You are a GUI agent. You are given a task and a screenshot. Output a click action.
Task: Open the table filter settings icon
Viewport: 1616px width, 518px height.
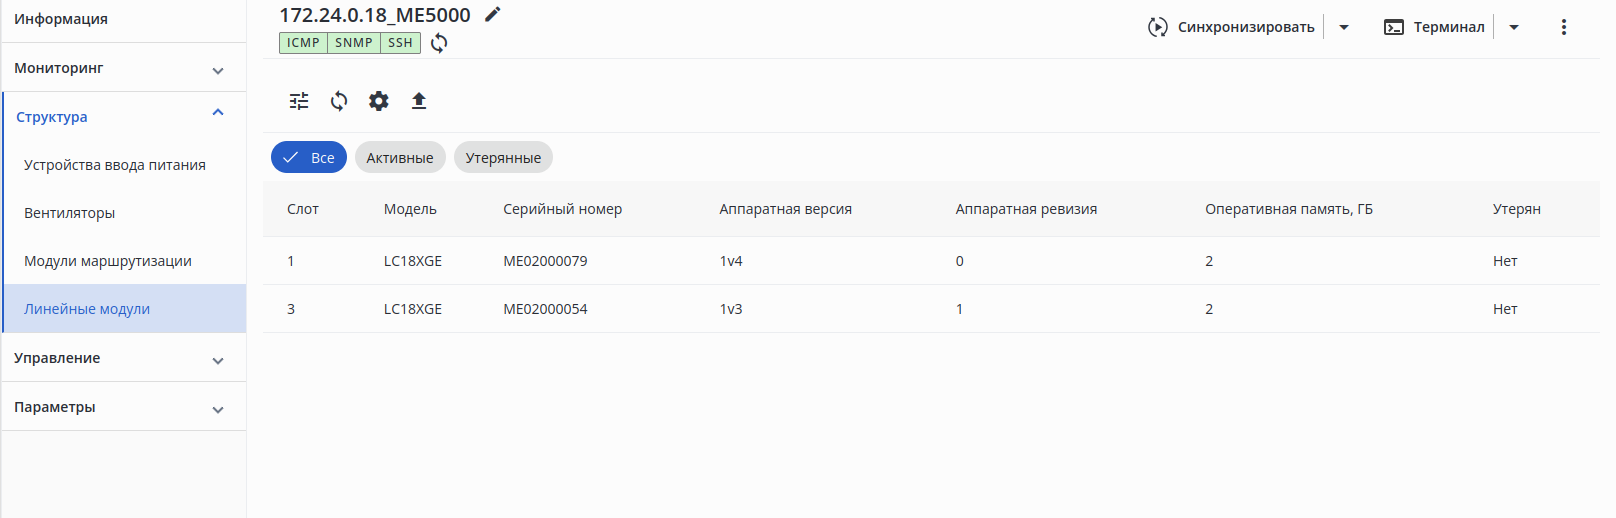299,101
